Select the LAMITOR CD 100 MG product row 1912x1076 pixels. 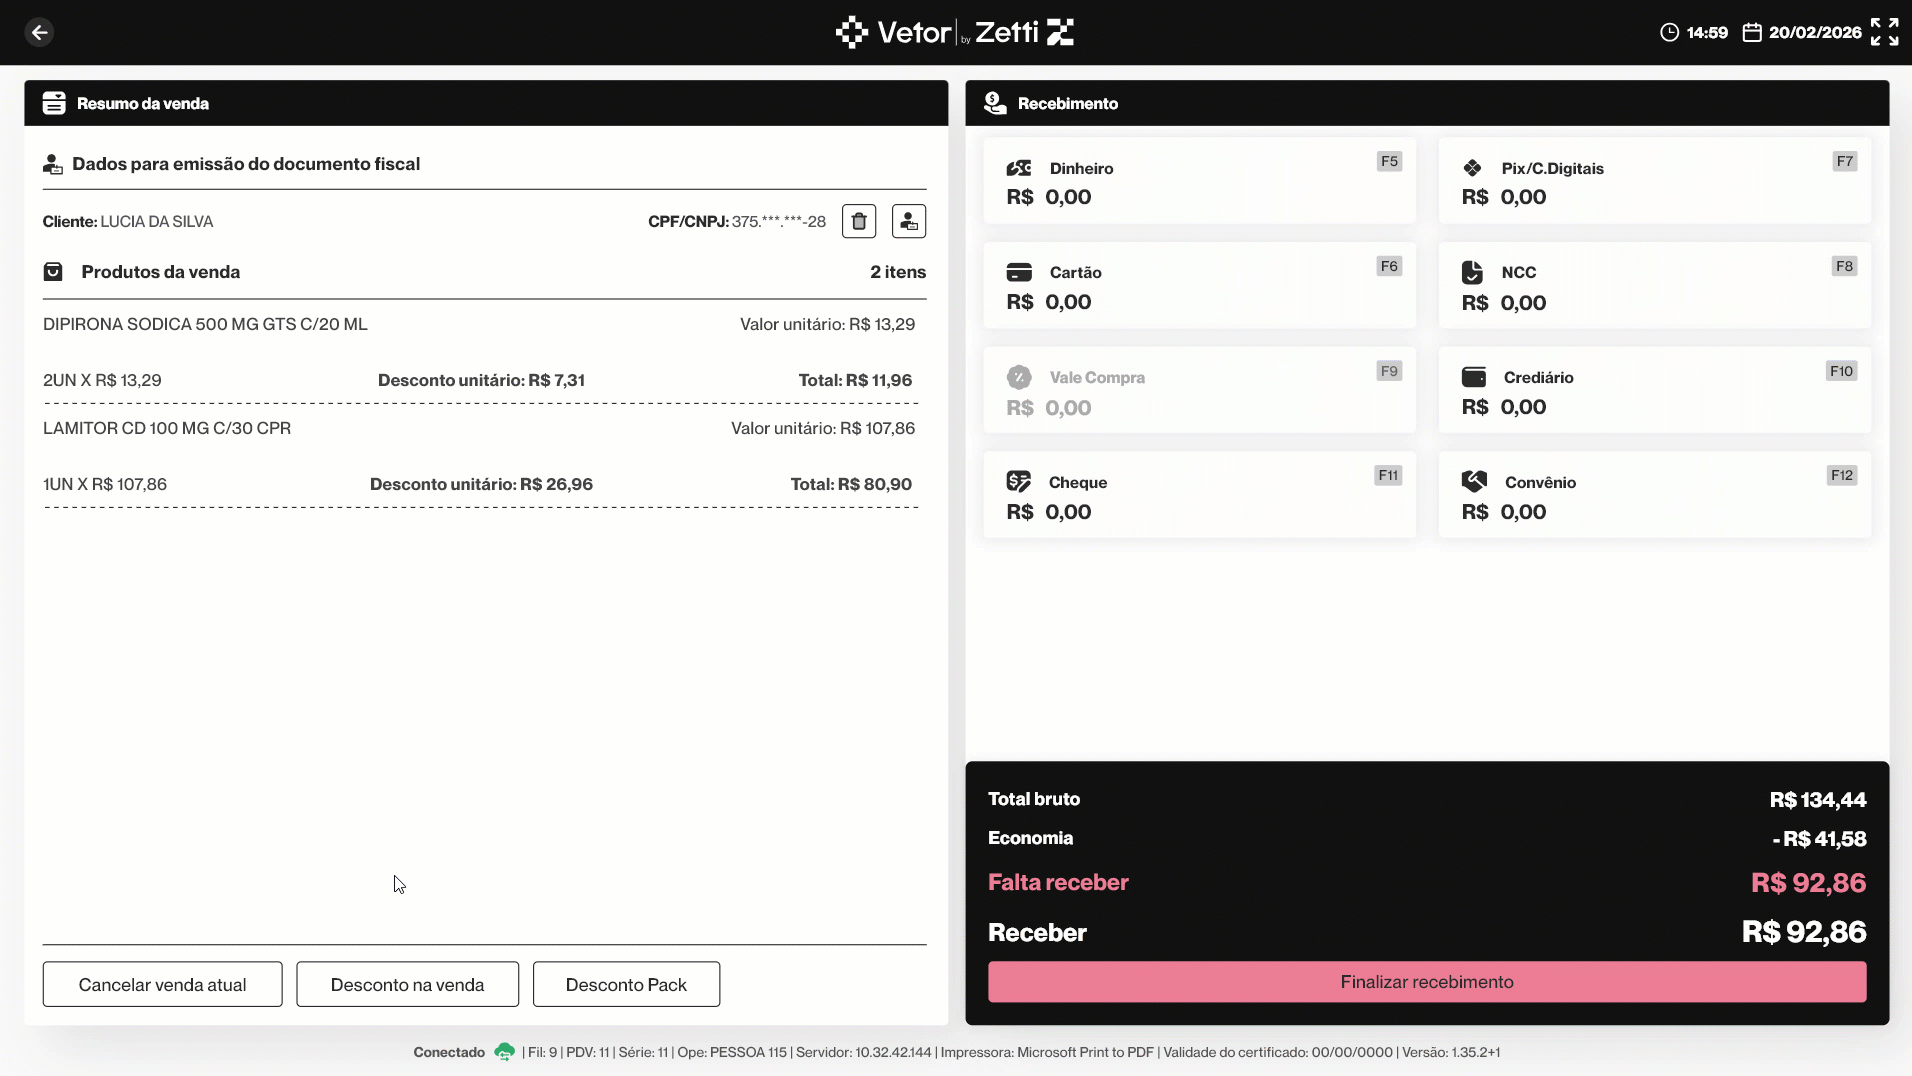[167, 428]
